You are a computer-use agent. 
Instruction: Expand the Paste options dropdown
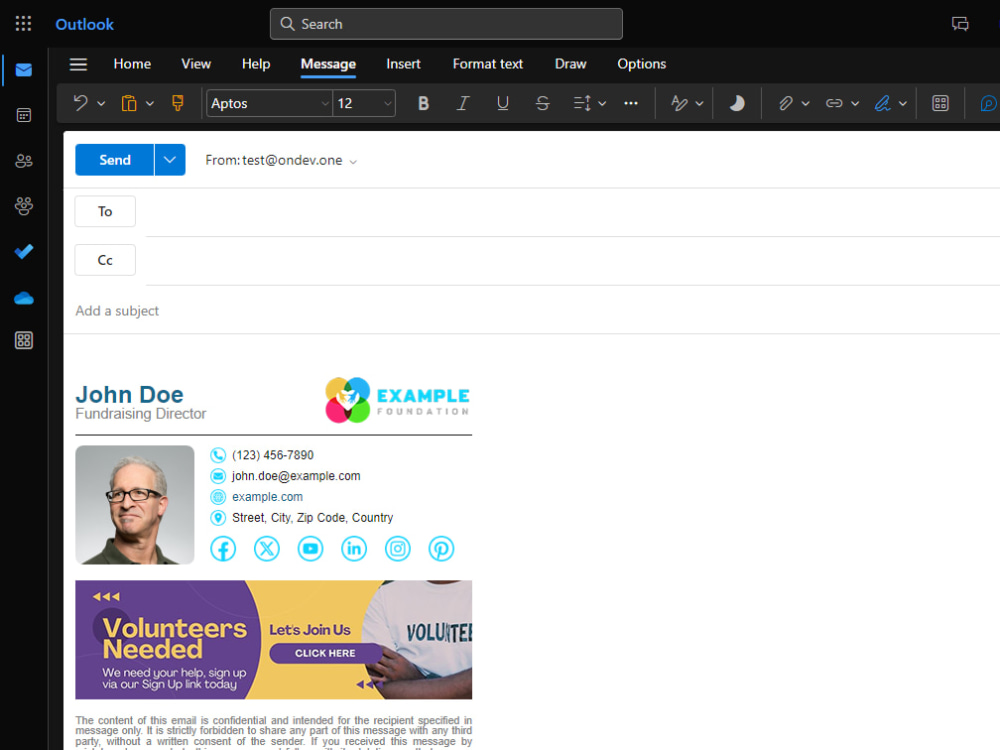pos(149,103)
